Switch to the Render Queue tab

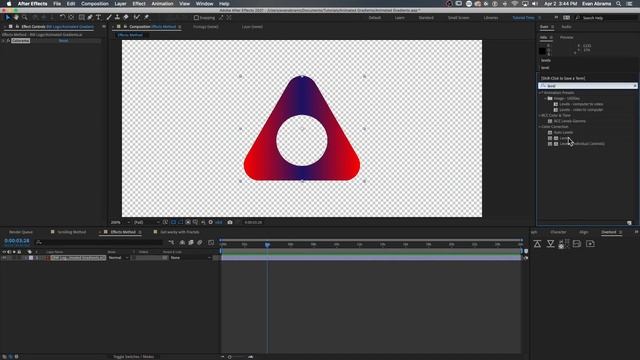pyautogui.click(x=21, y=232)
